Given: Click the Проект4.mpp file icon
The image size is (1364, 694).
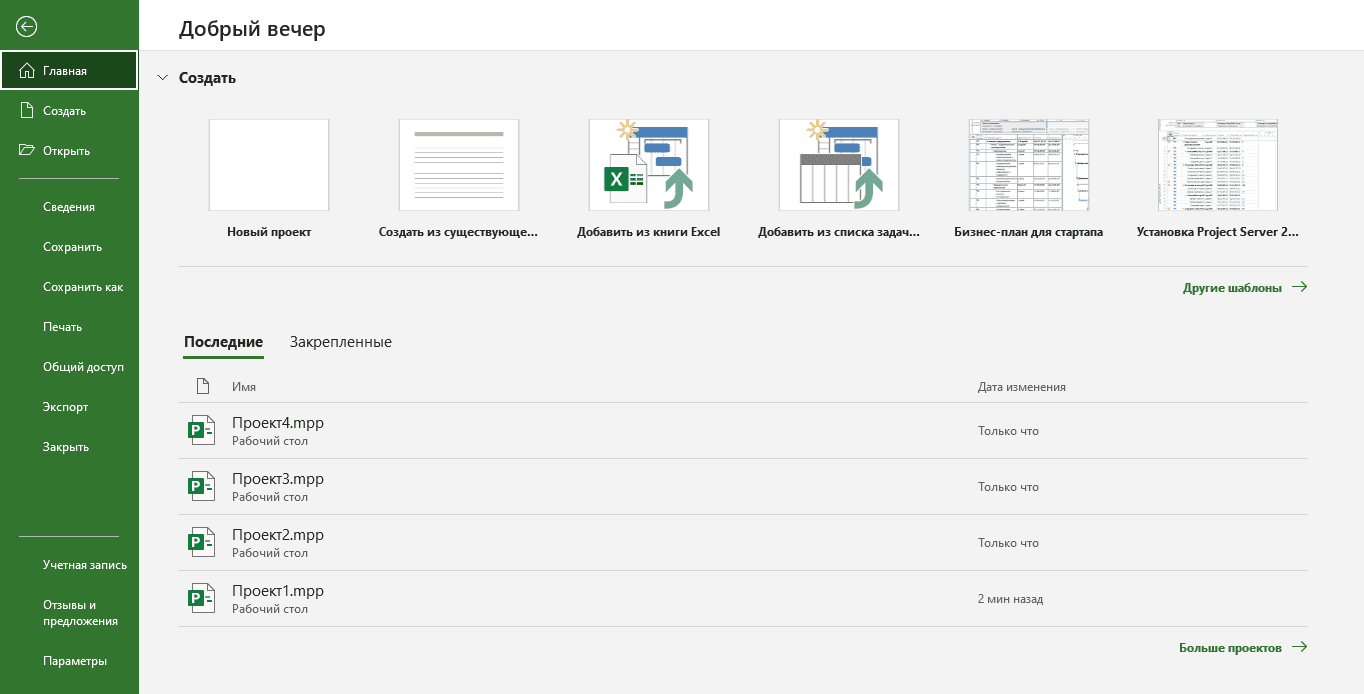Looking at the screenshot, I should click(x=202, y=431).
